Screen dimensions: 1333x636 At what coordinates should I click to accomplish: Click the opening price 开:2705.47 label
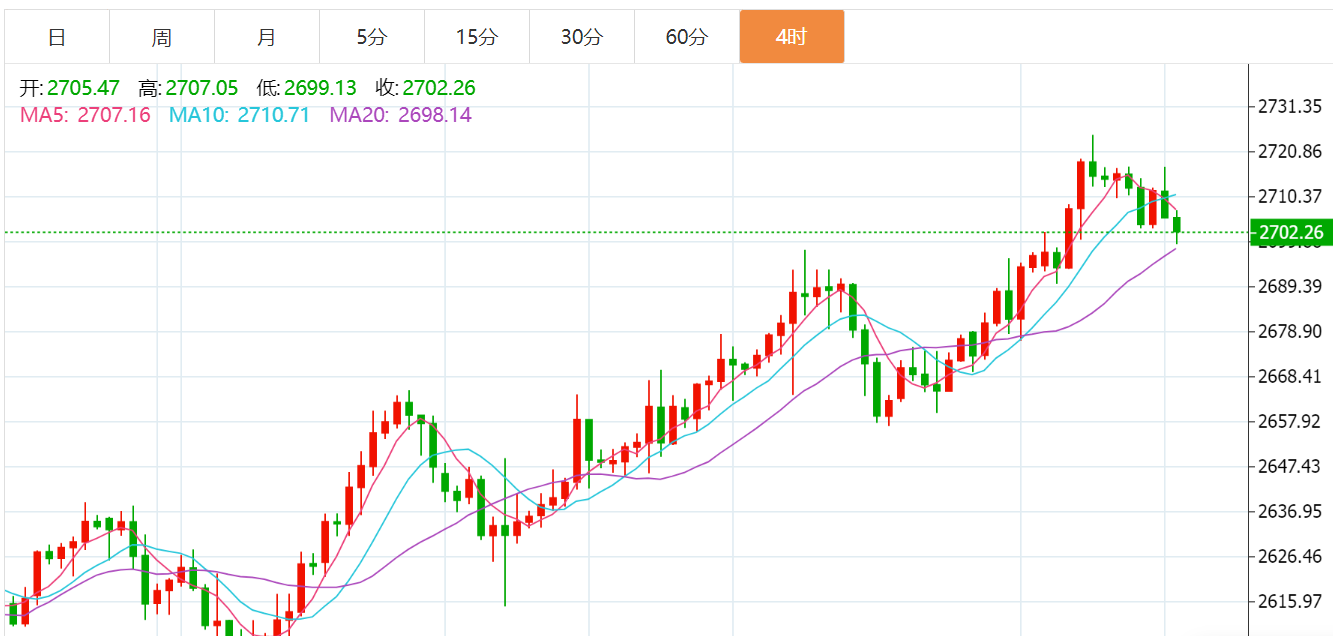pos(70,88)
